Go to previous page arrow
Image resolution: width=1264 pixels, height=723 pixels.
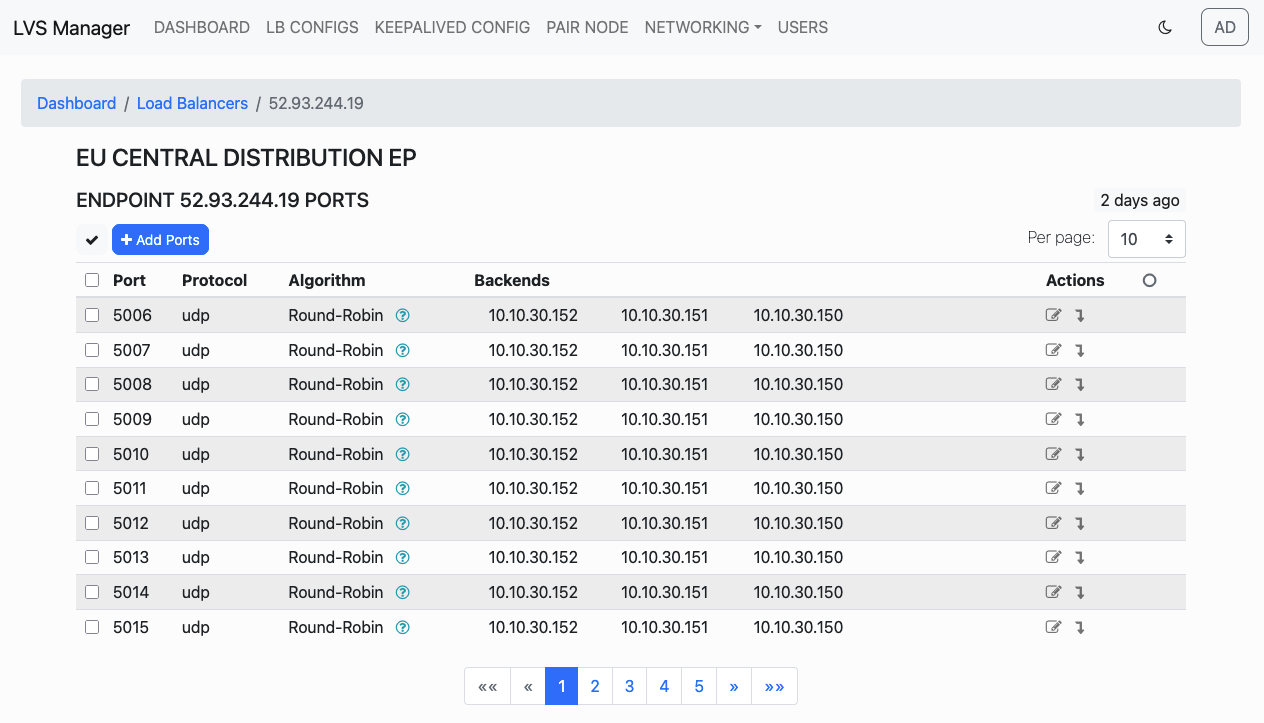[528, 686]
